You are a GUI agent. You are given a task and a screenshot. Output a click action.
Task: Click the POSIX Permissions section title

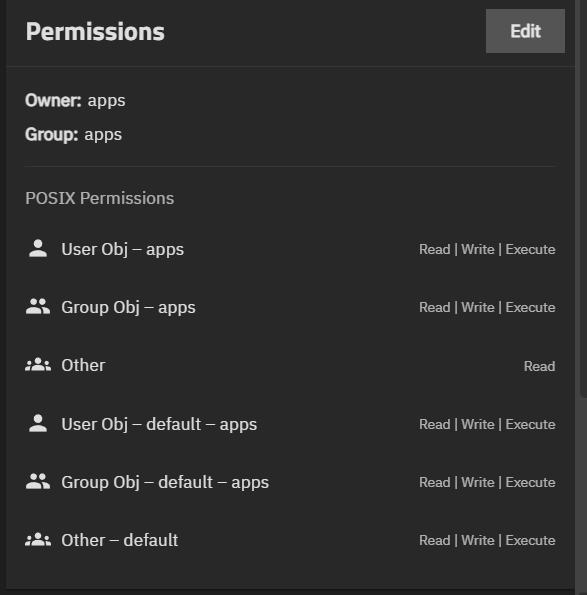click(99, 198)
